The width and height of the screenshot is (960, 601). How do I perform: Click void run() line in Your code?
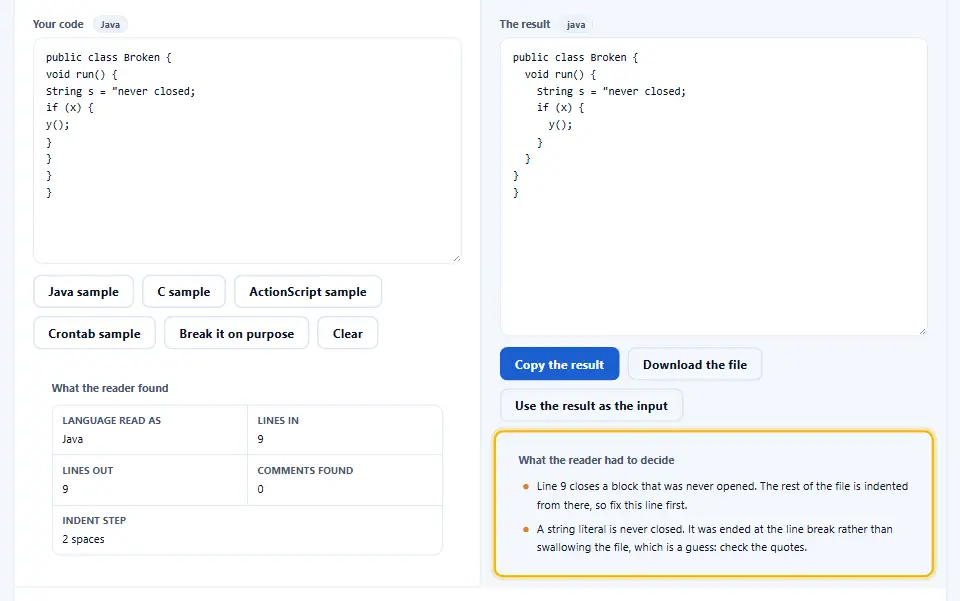81,74
